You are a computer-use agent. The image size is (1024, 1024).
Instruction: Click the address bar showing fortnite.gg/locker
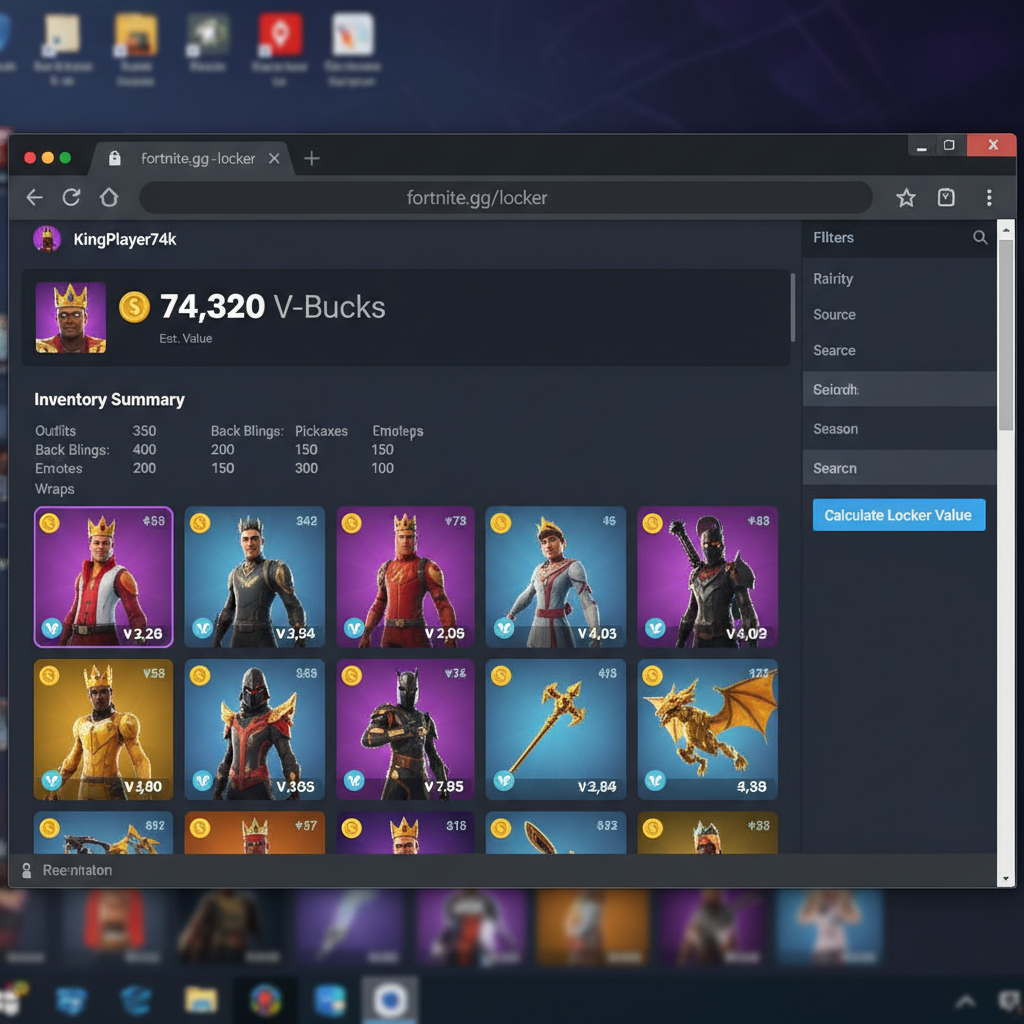pyautogui.click(x=505, y=197)
